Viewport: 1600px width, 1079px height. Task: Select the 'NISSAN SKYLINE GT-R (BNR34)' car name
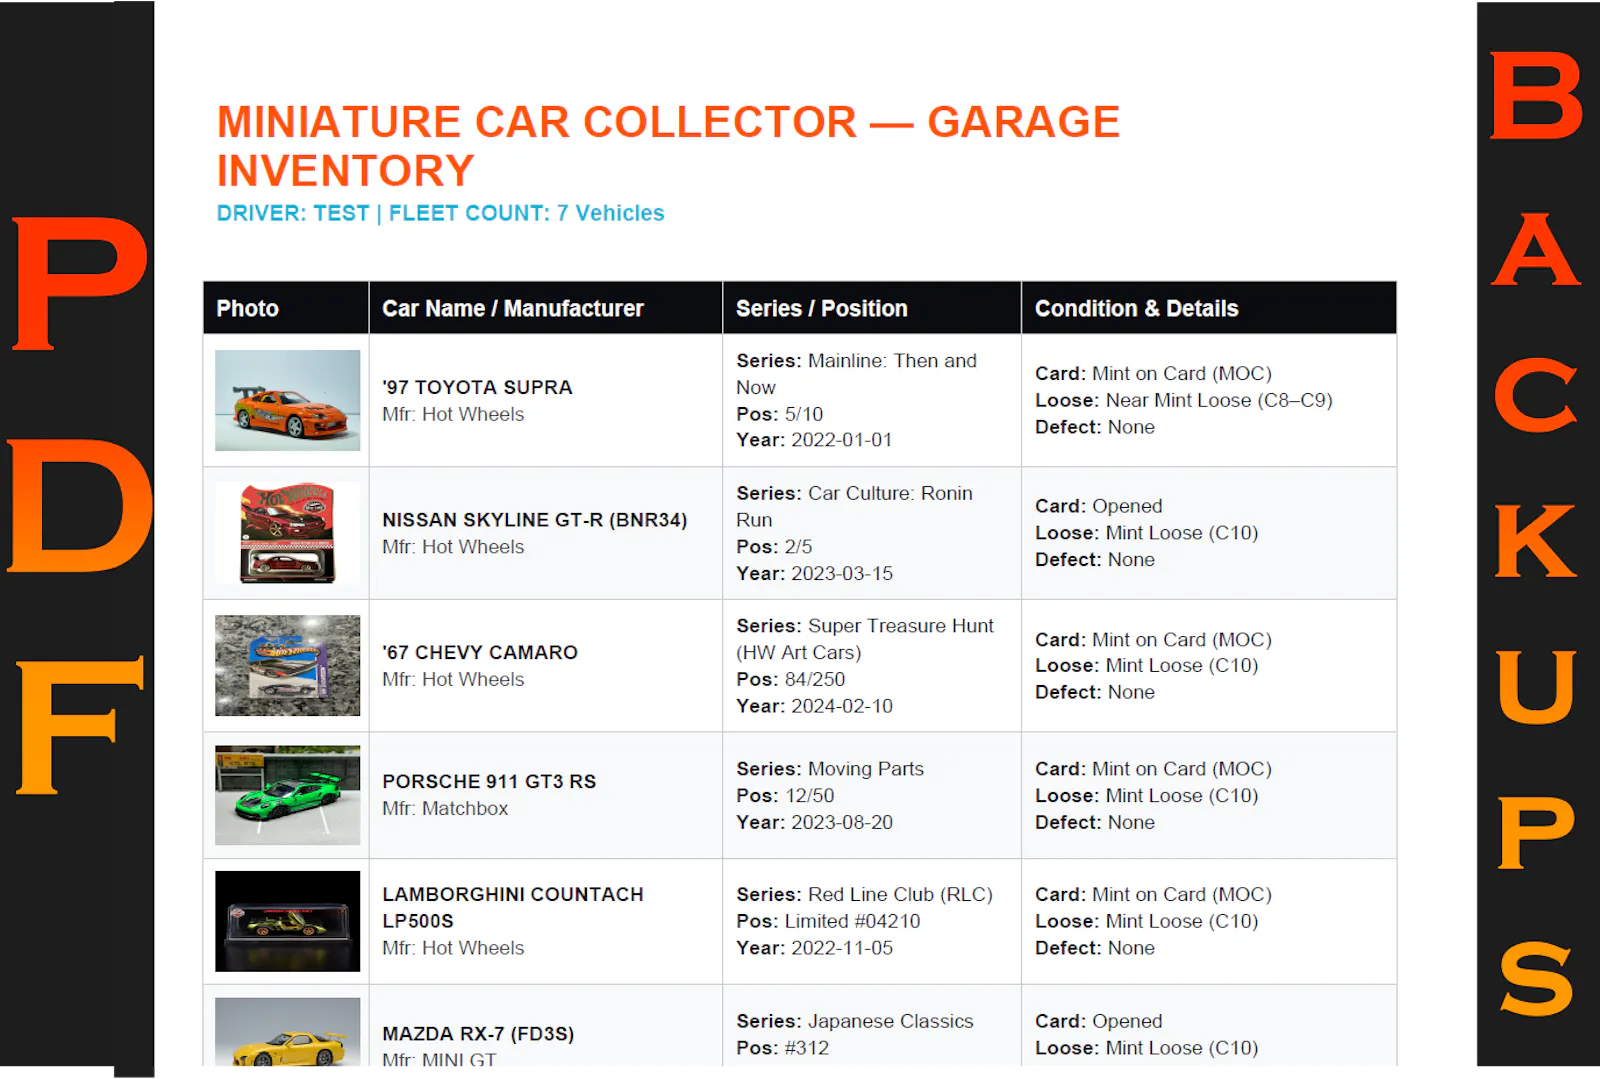535,520
